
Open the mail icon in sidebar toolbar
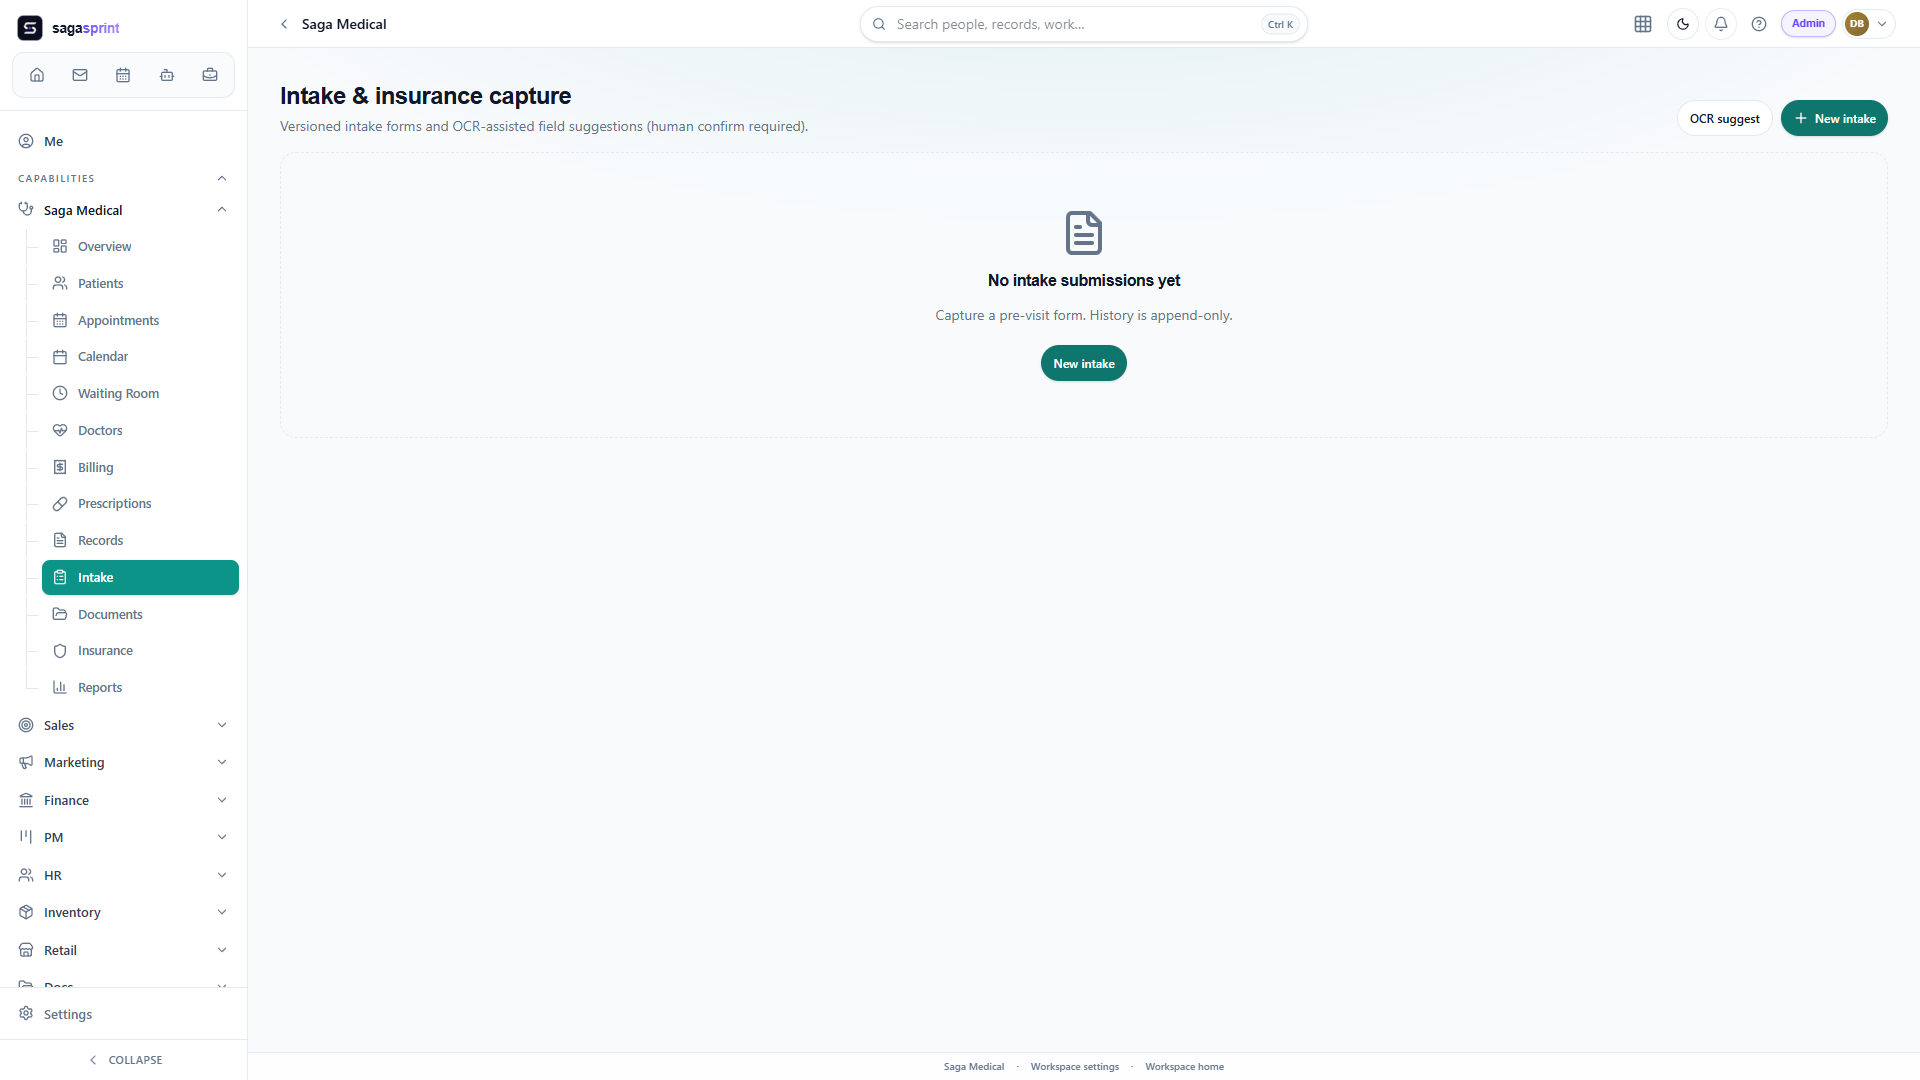(x=80, y=75)
